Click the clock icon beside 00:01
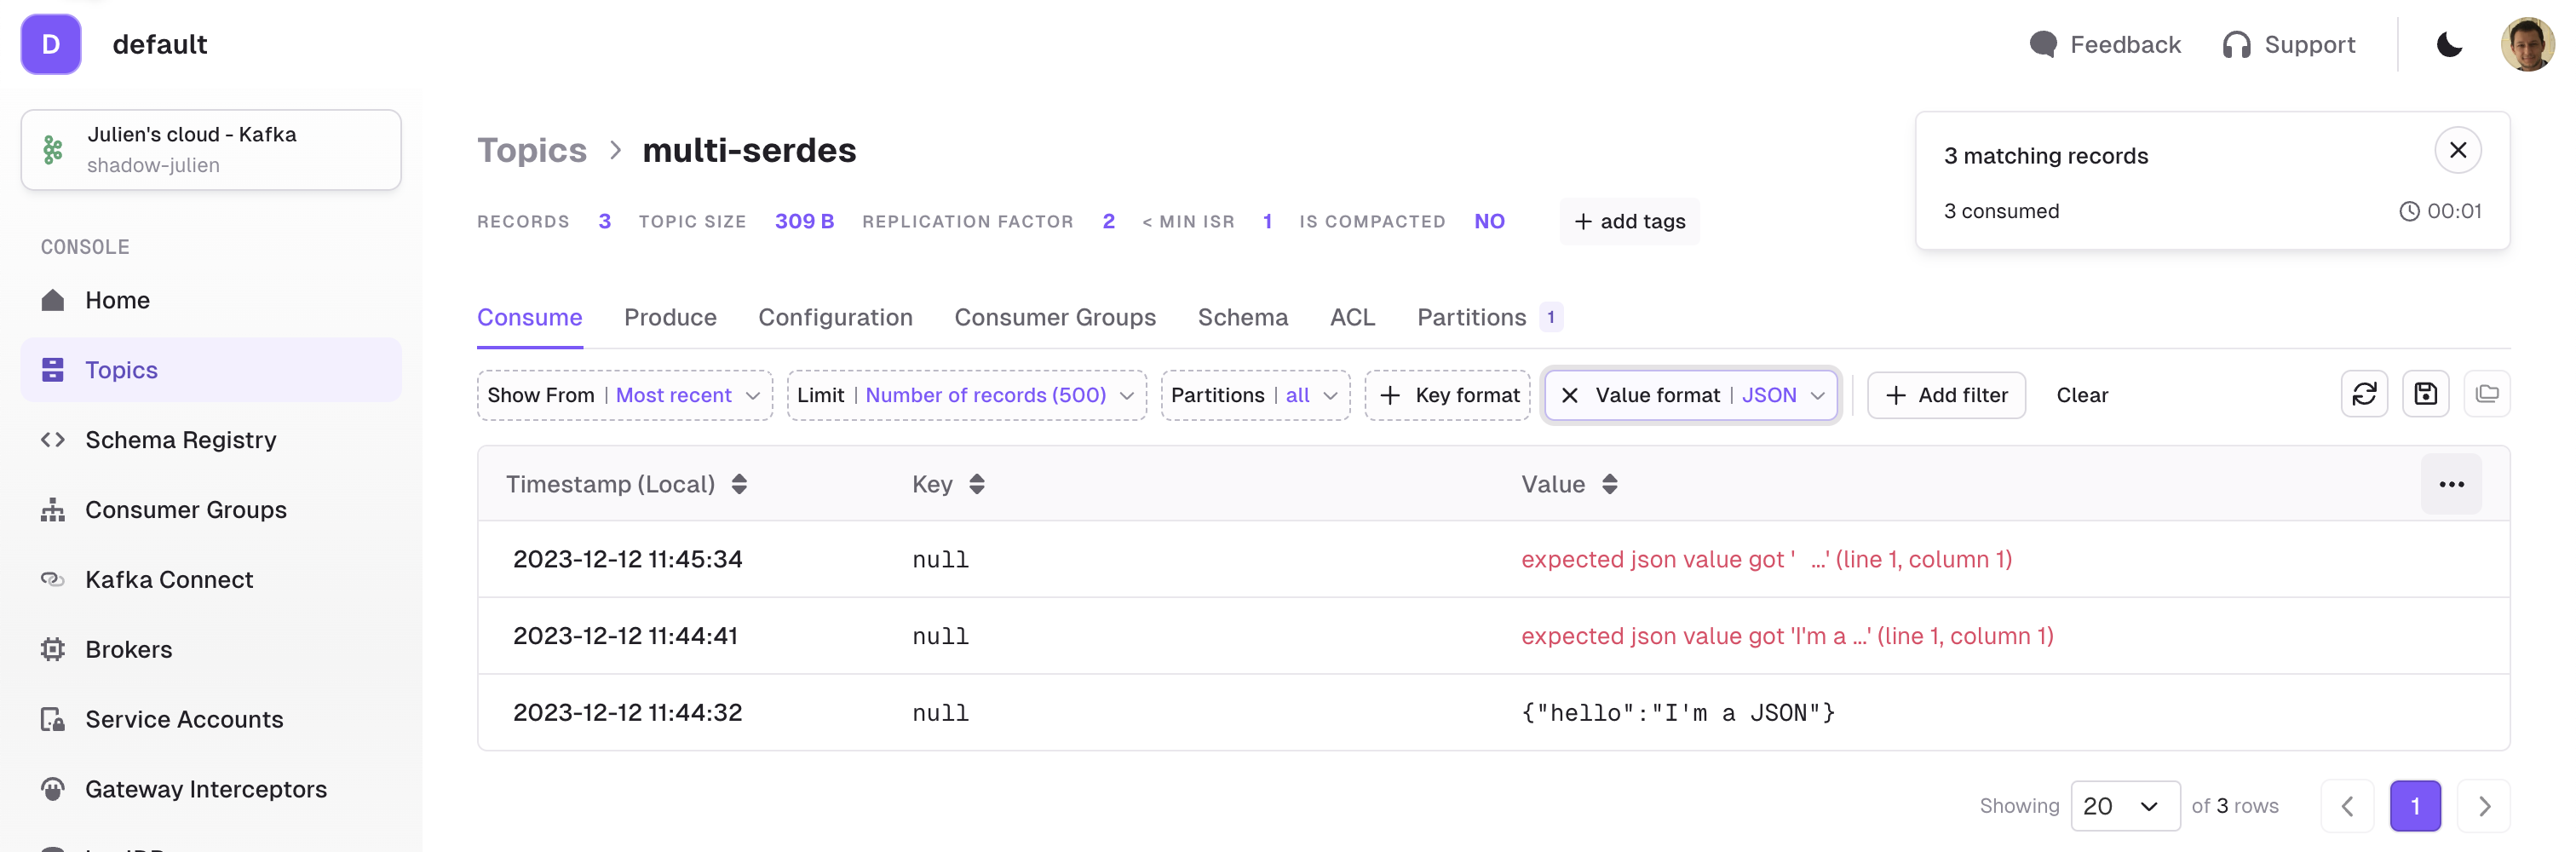Screen dimensions: 2576x852 click(x=2410, y=212)
